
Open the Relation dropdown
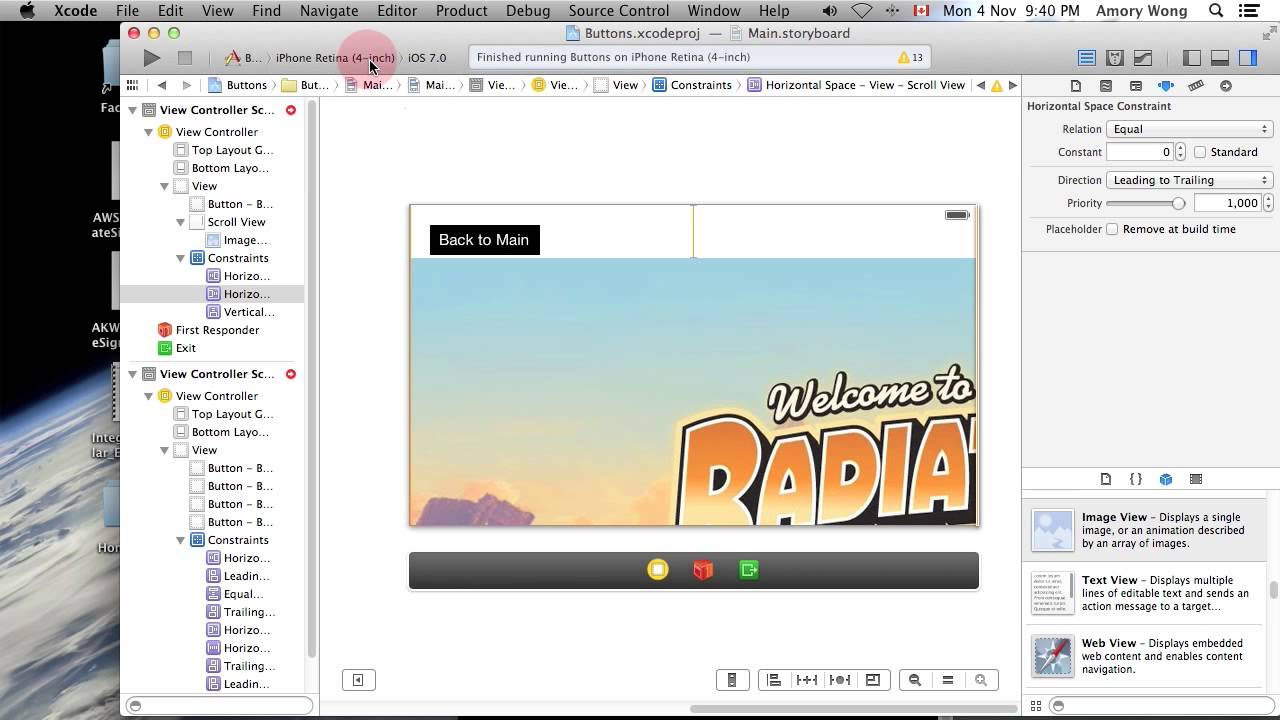pos(1189,129)
